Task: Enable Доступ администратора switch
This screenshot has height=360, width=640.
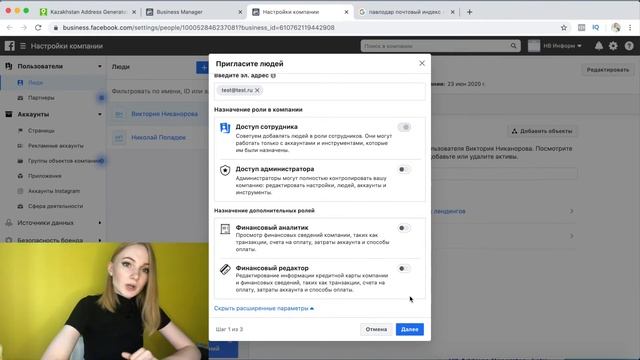Action: pyautogui.click(x=404, y=169)
